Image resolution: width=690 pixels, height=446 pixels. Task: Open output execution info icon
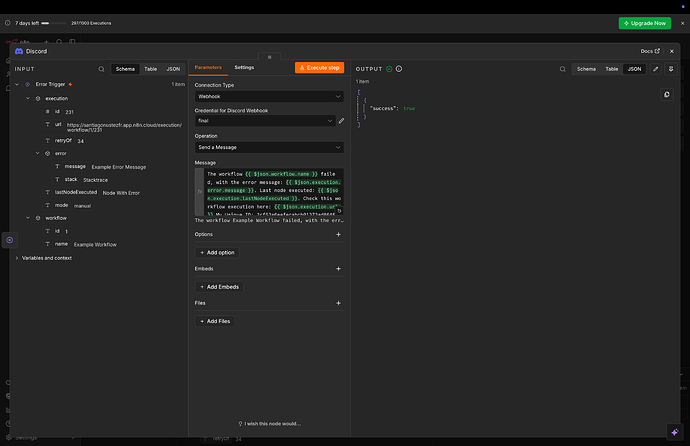399,69
